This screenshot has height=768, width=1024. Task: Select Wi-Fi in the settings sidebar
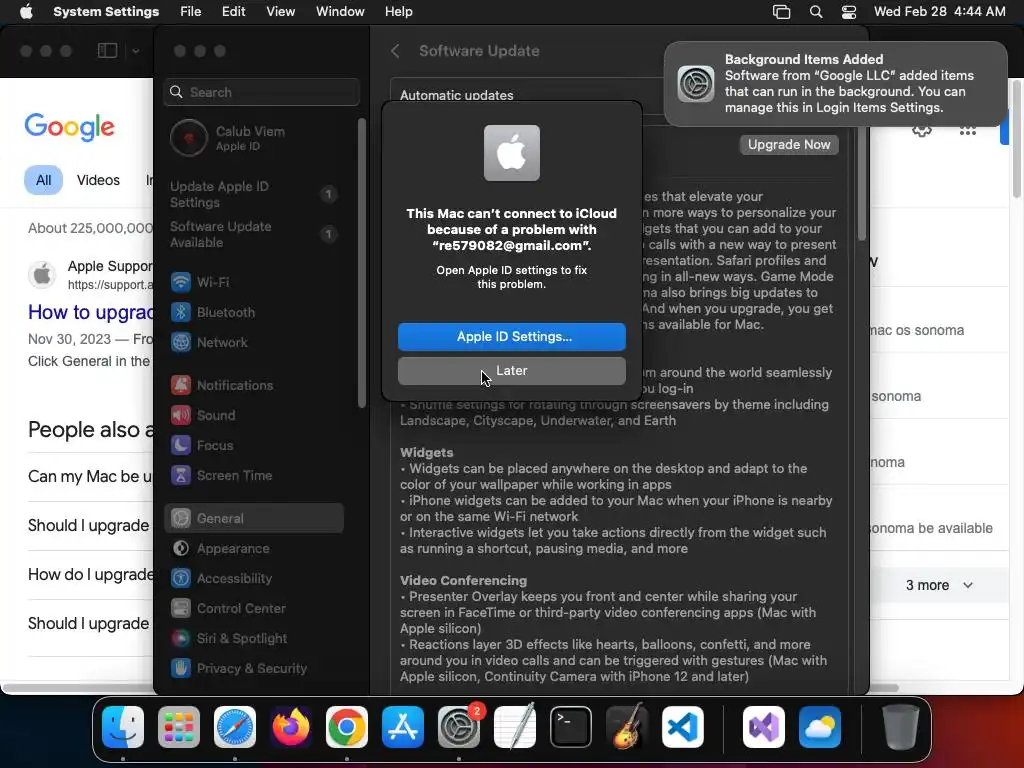[x=254, y=282]
